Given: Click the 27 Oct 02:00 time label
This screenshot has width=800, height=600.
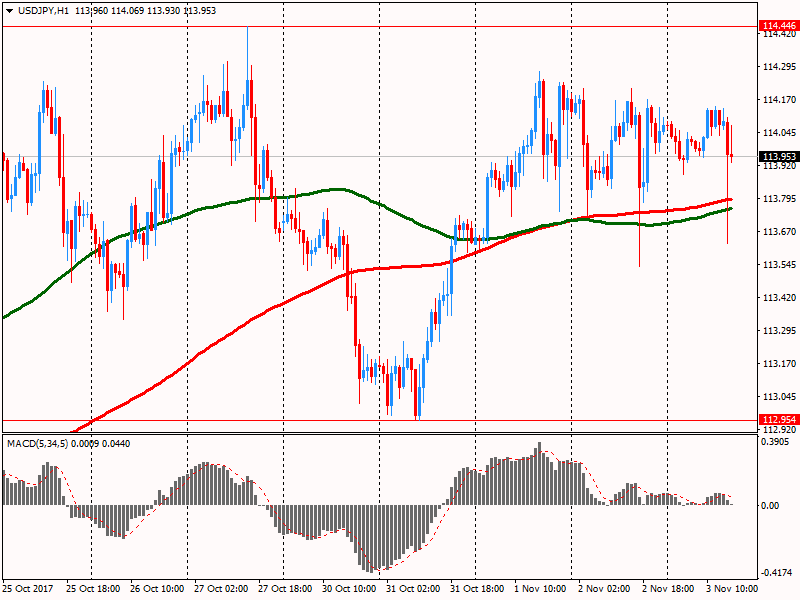Looking at the screenshot, I should click(x=221, y=589).
